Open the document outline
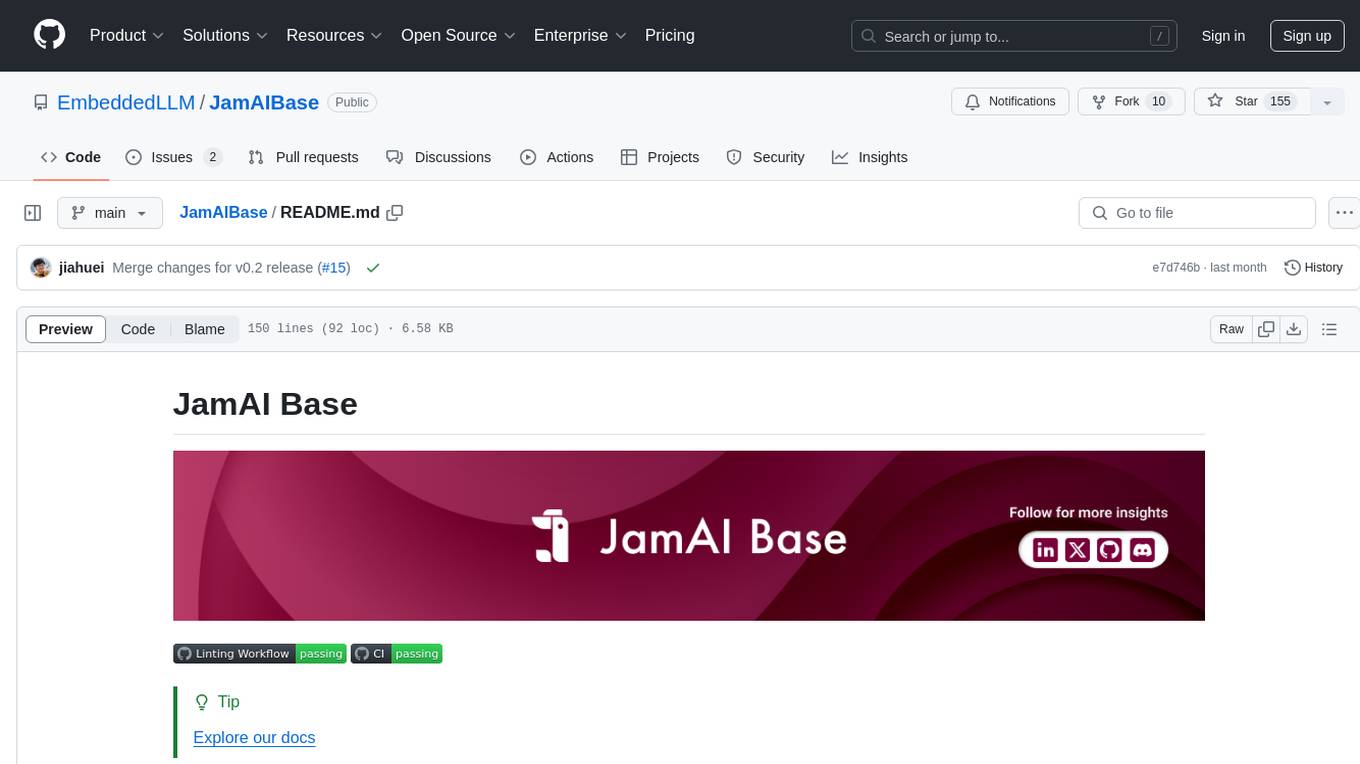Image resolution: width=1360 pixels, height=764 pixels. coord(1329,329)
